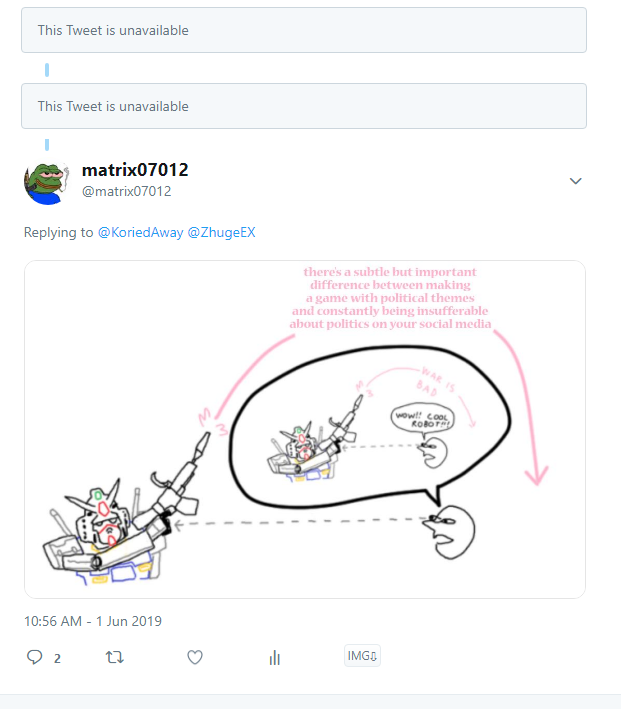The height and width of the screenshot is (709, 621).
Task: Click the reply count number 2
Action: (x=57, y=658)
